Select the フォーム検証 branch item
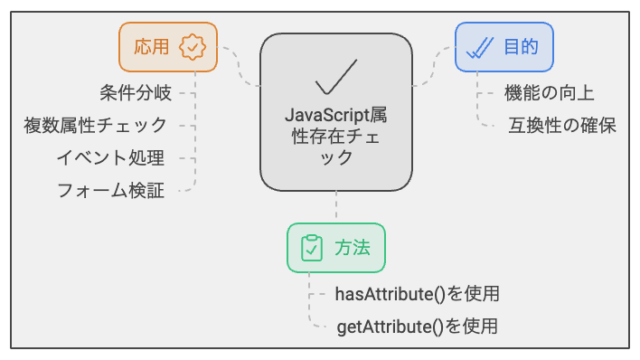This screenshot has height=360, width=640. click(x=111, y=191)
